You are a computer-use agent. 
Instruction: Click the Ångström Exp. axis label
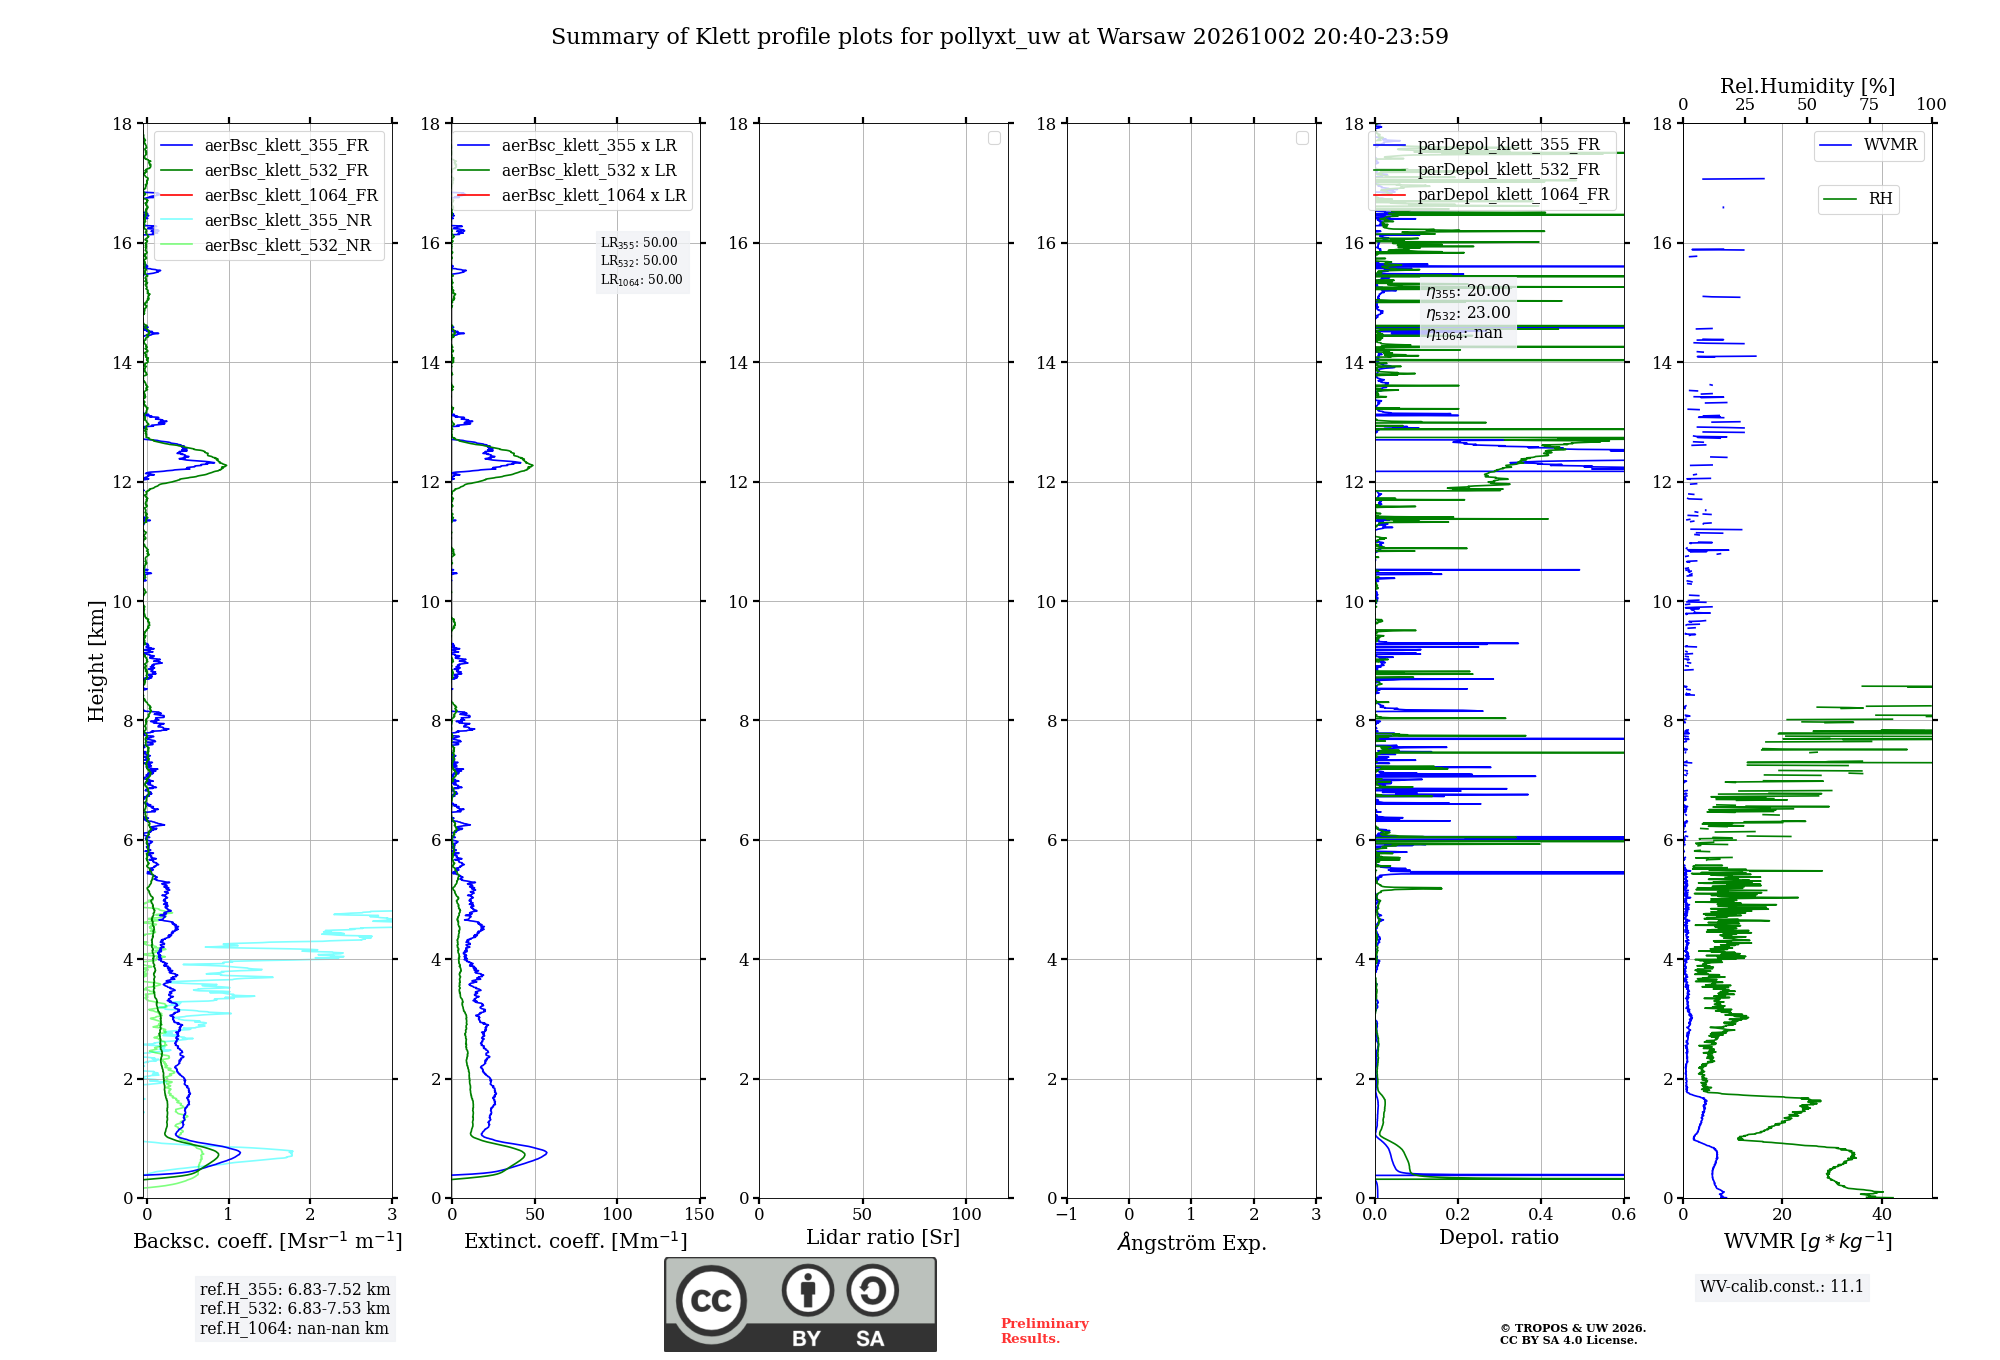tap(1192, 1242)
